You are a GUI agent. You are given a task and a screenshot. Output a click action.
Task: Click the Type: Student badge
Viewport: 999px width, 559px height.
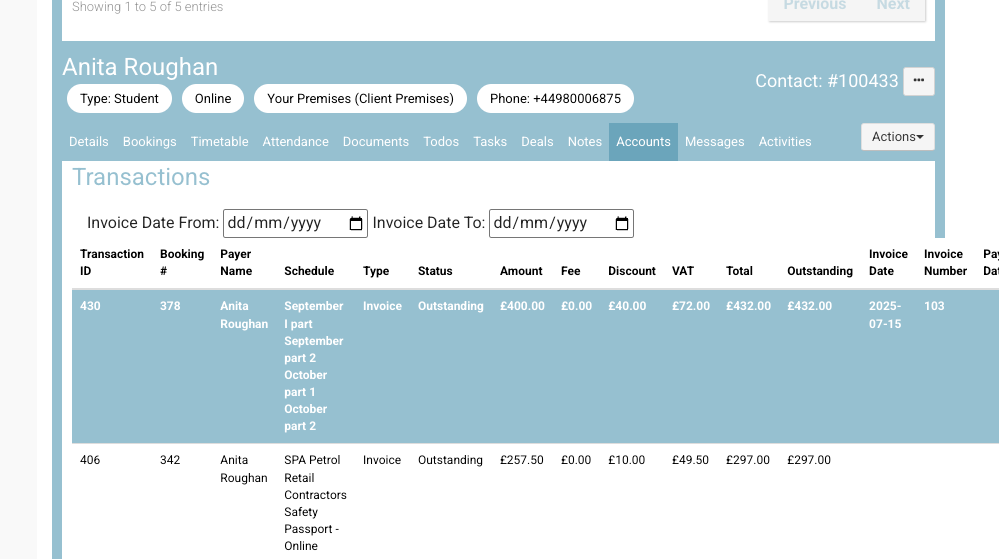point(119,99)
